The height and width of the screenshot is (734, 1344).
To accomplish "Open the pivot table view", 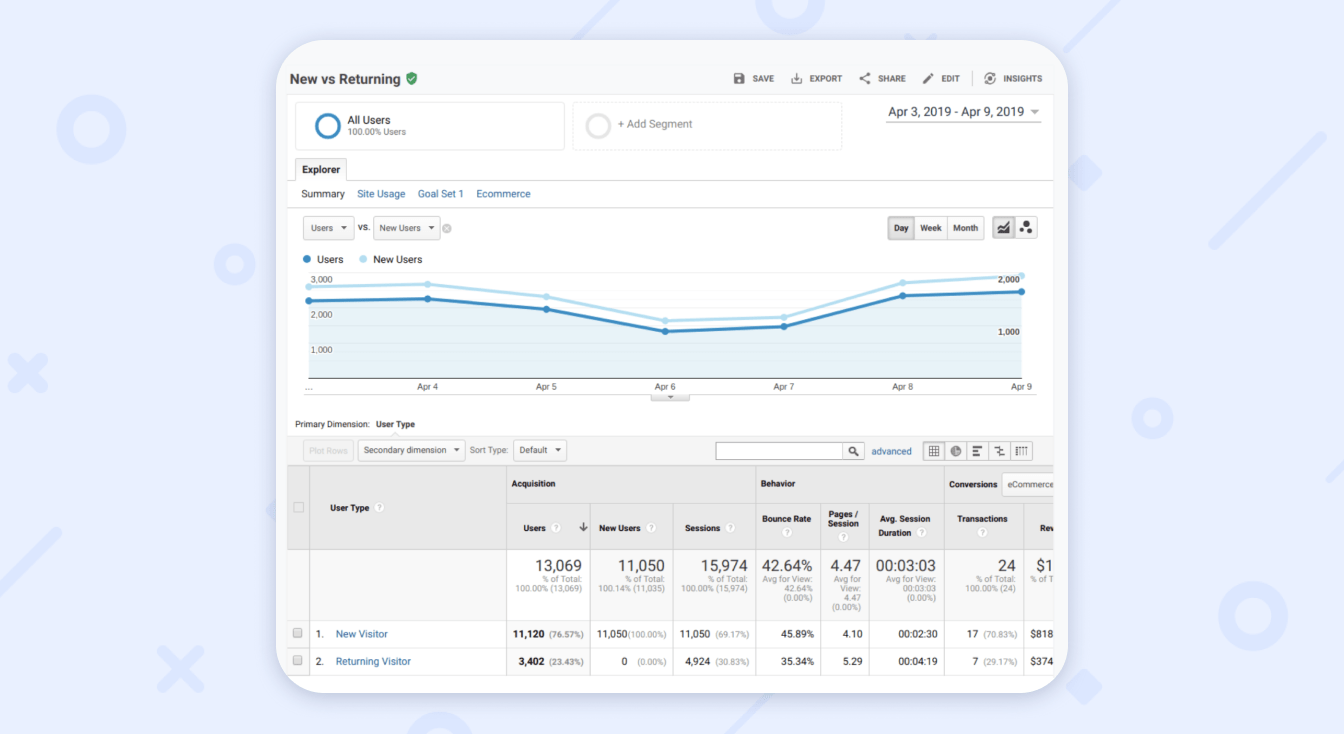I will click(x=1021, y=451).
